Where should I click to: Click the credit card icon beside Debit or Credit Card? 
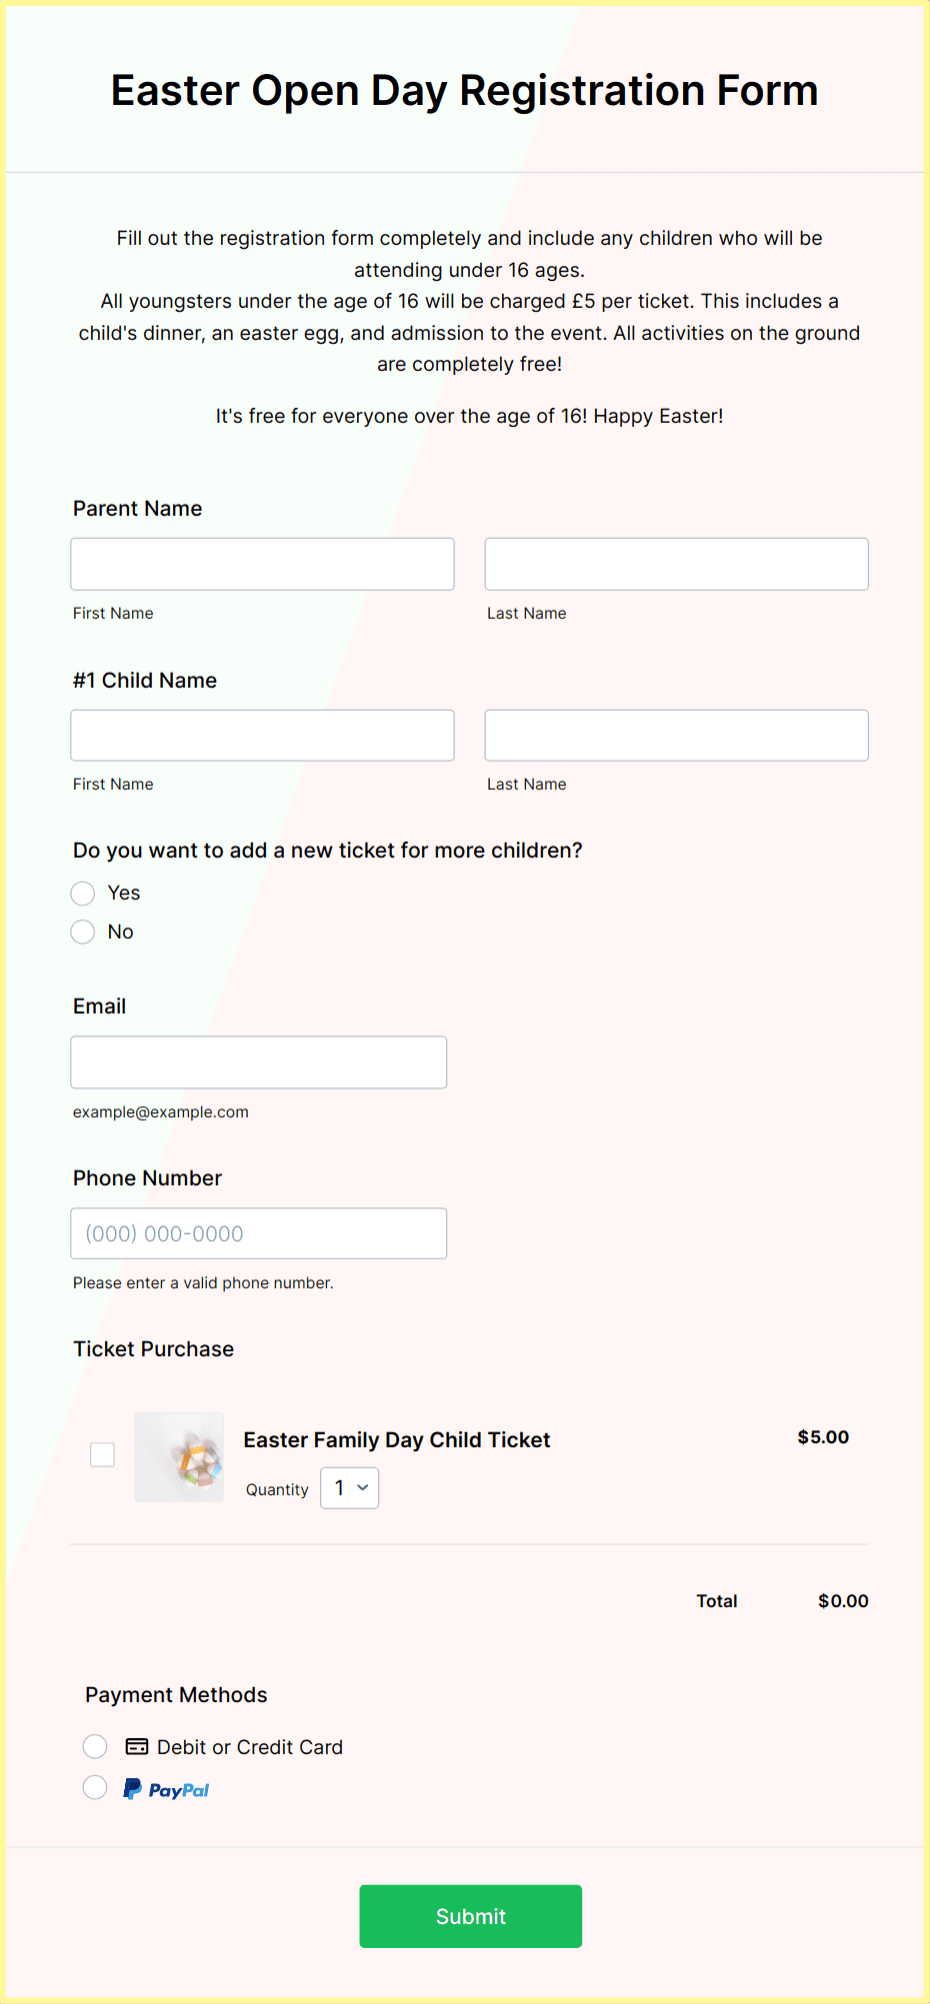135,1746
